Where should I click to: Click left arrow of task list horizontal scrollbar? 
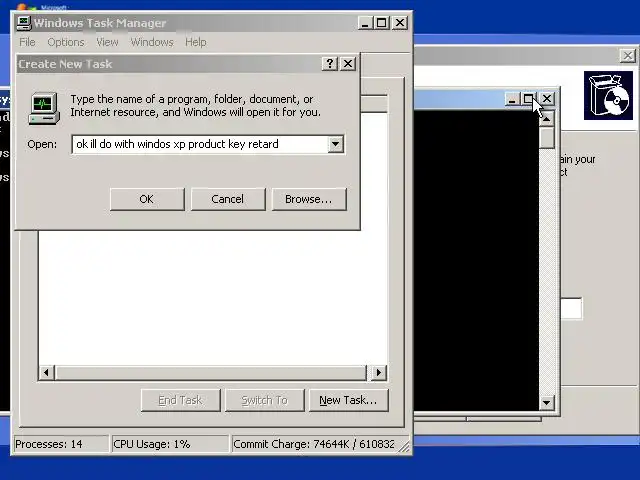tap(47, 372)
